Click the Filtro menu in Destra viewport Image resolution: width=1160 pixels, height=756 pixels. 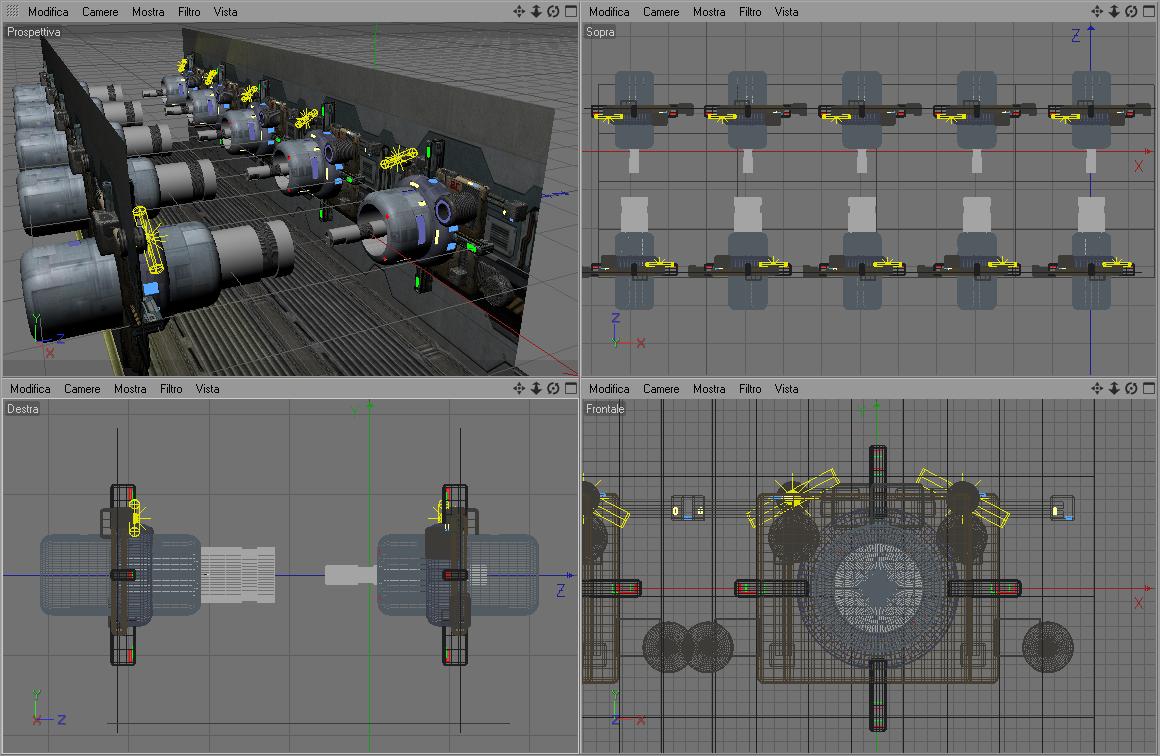[x=171, y=389]
